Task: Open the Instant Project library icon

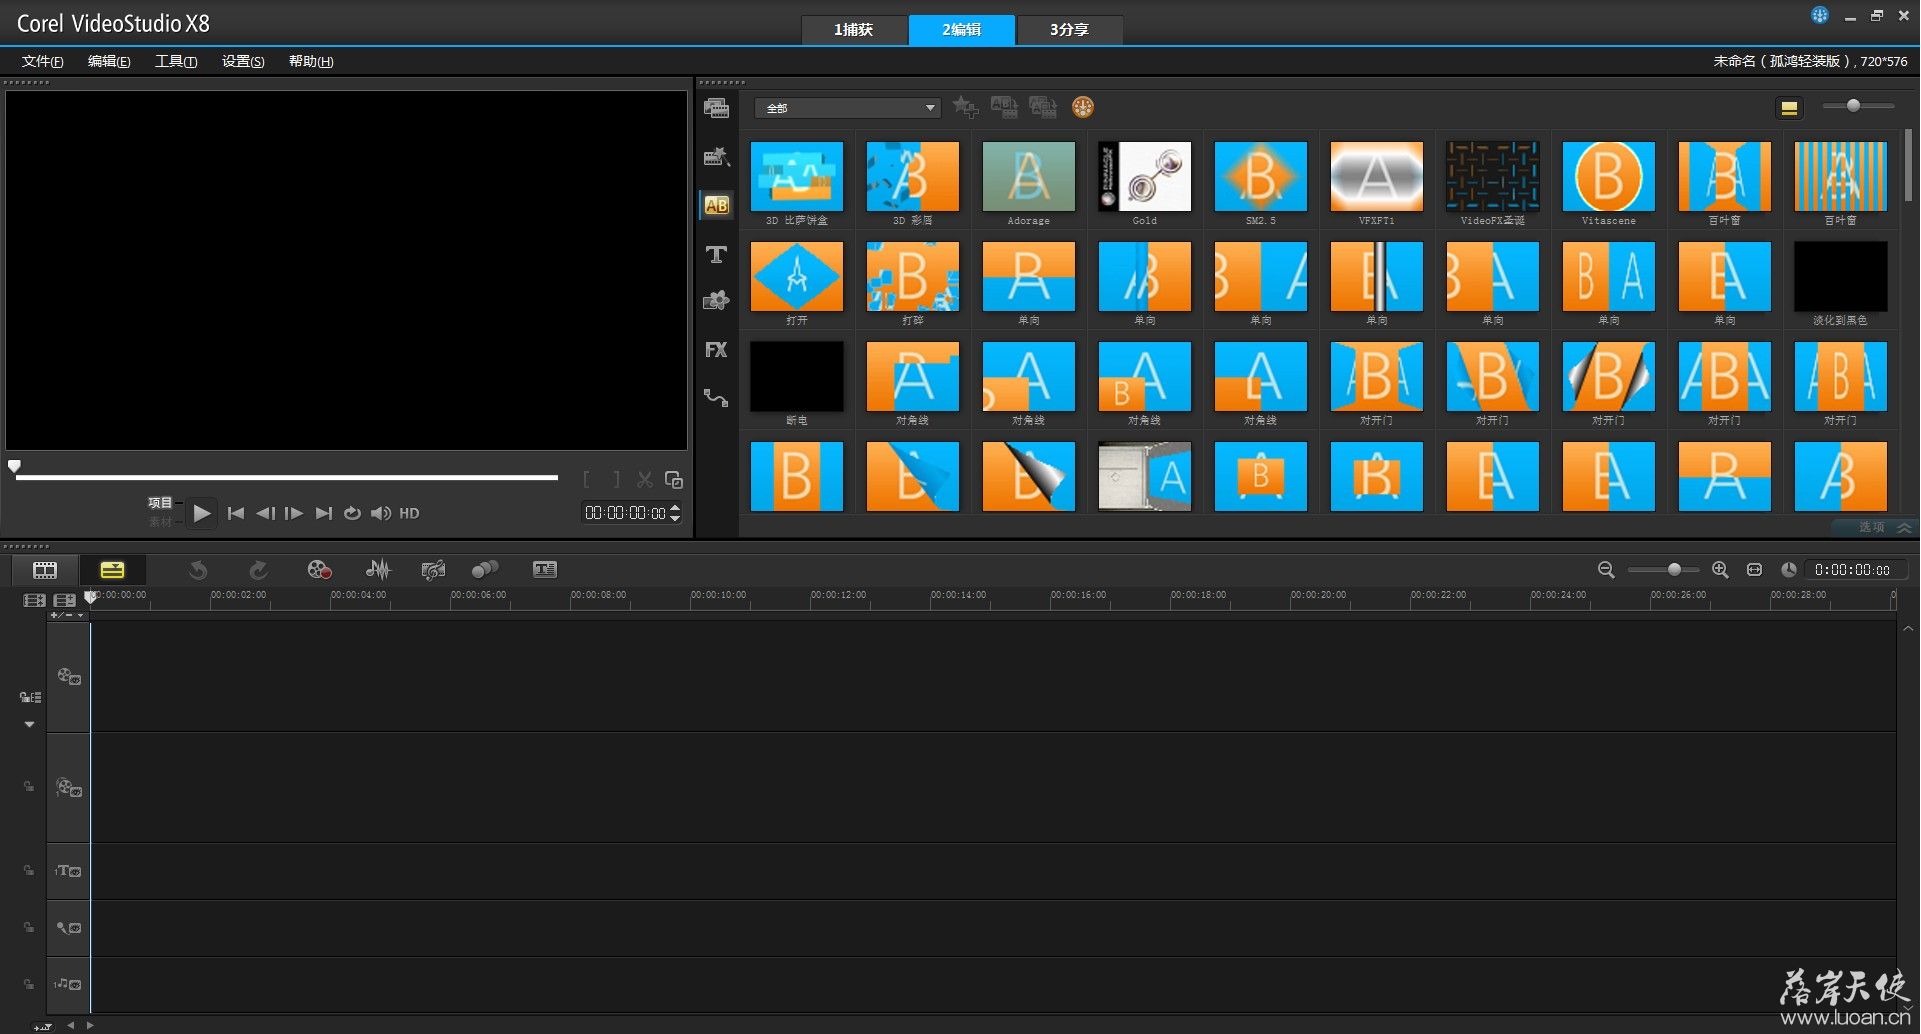Action: tap(716, 156)
